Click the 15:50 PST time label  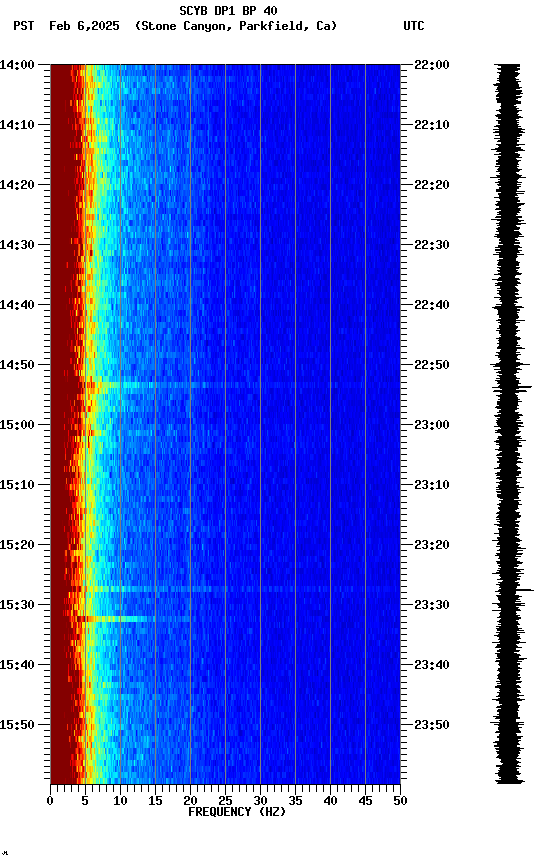click(x=17, y=725)
